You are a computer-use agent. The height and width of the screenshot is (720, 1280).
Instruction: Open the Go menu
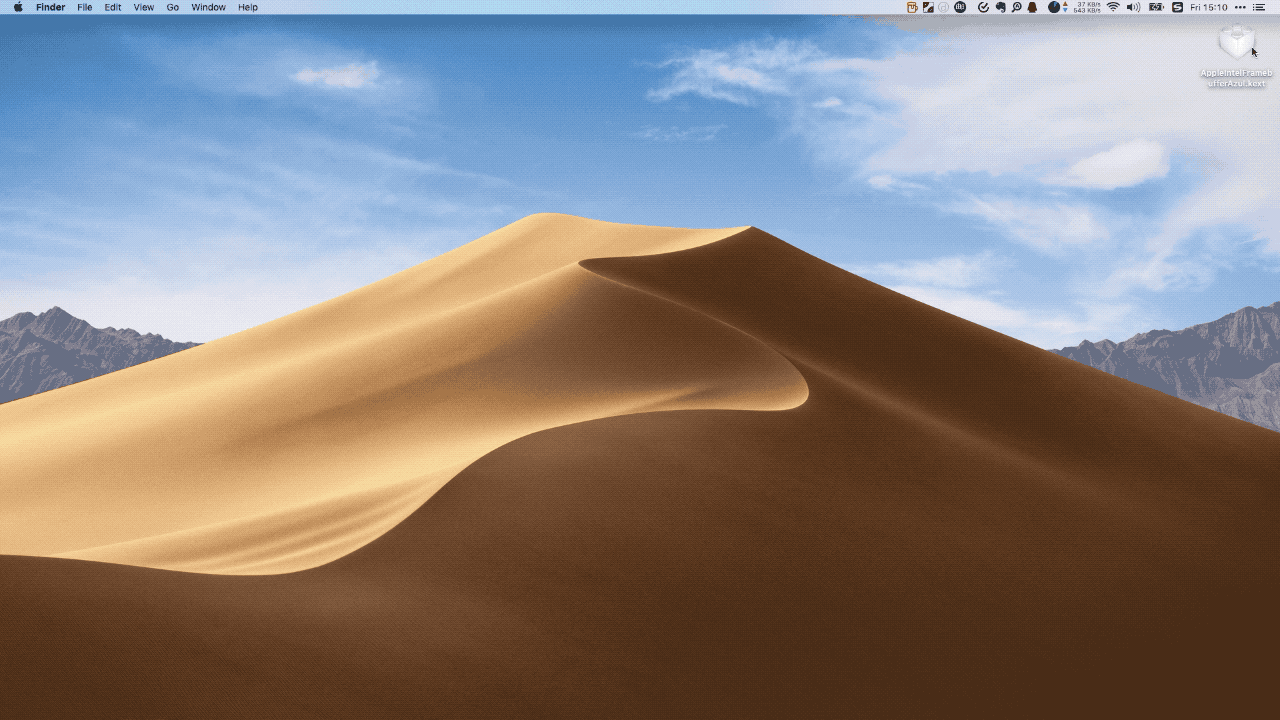point(173,7)
